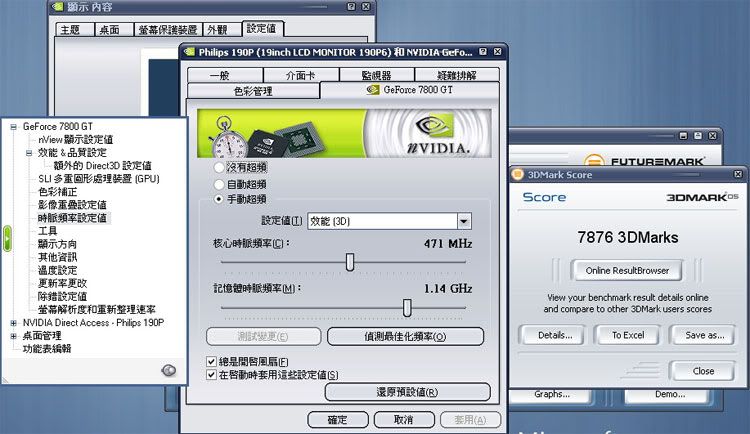
Task: Click the NVIDIA icon in Philips 190P title bar
Action: [189, 52]
